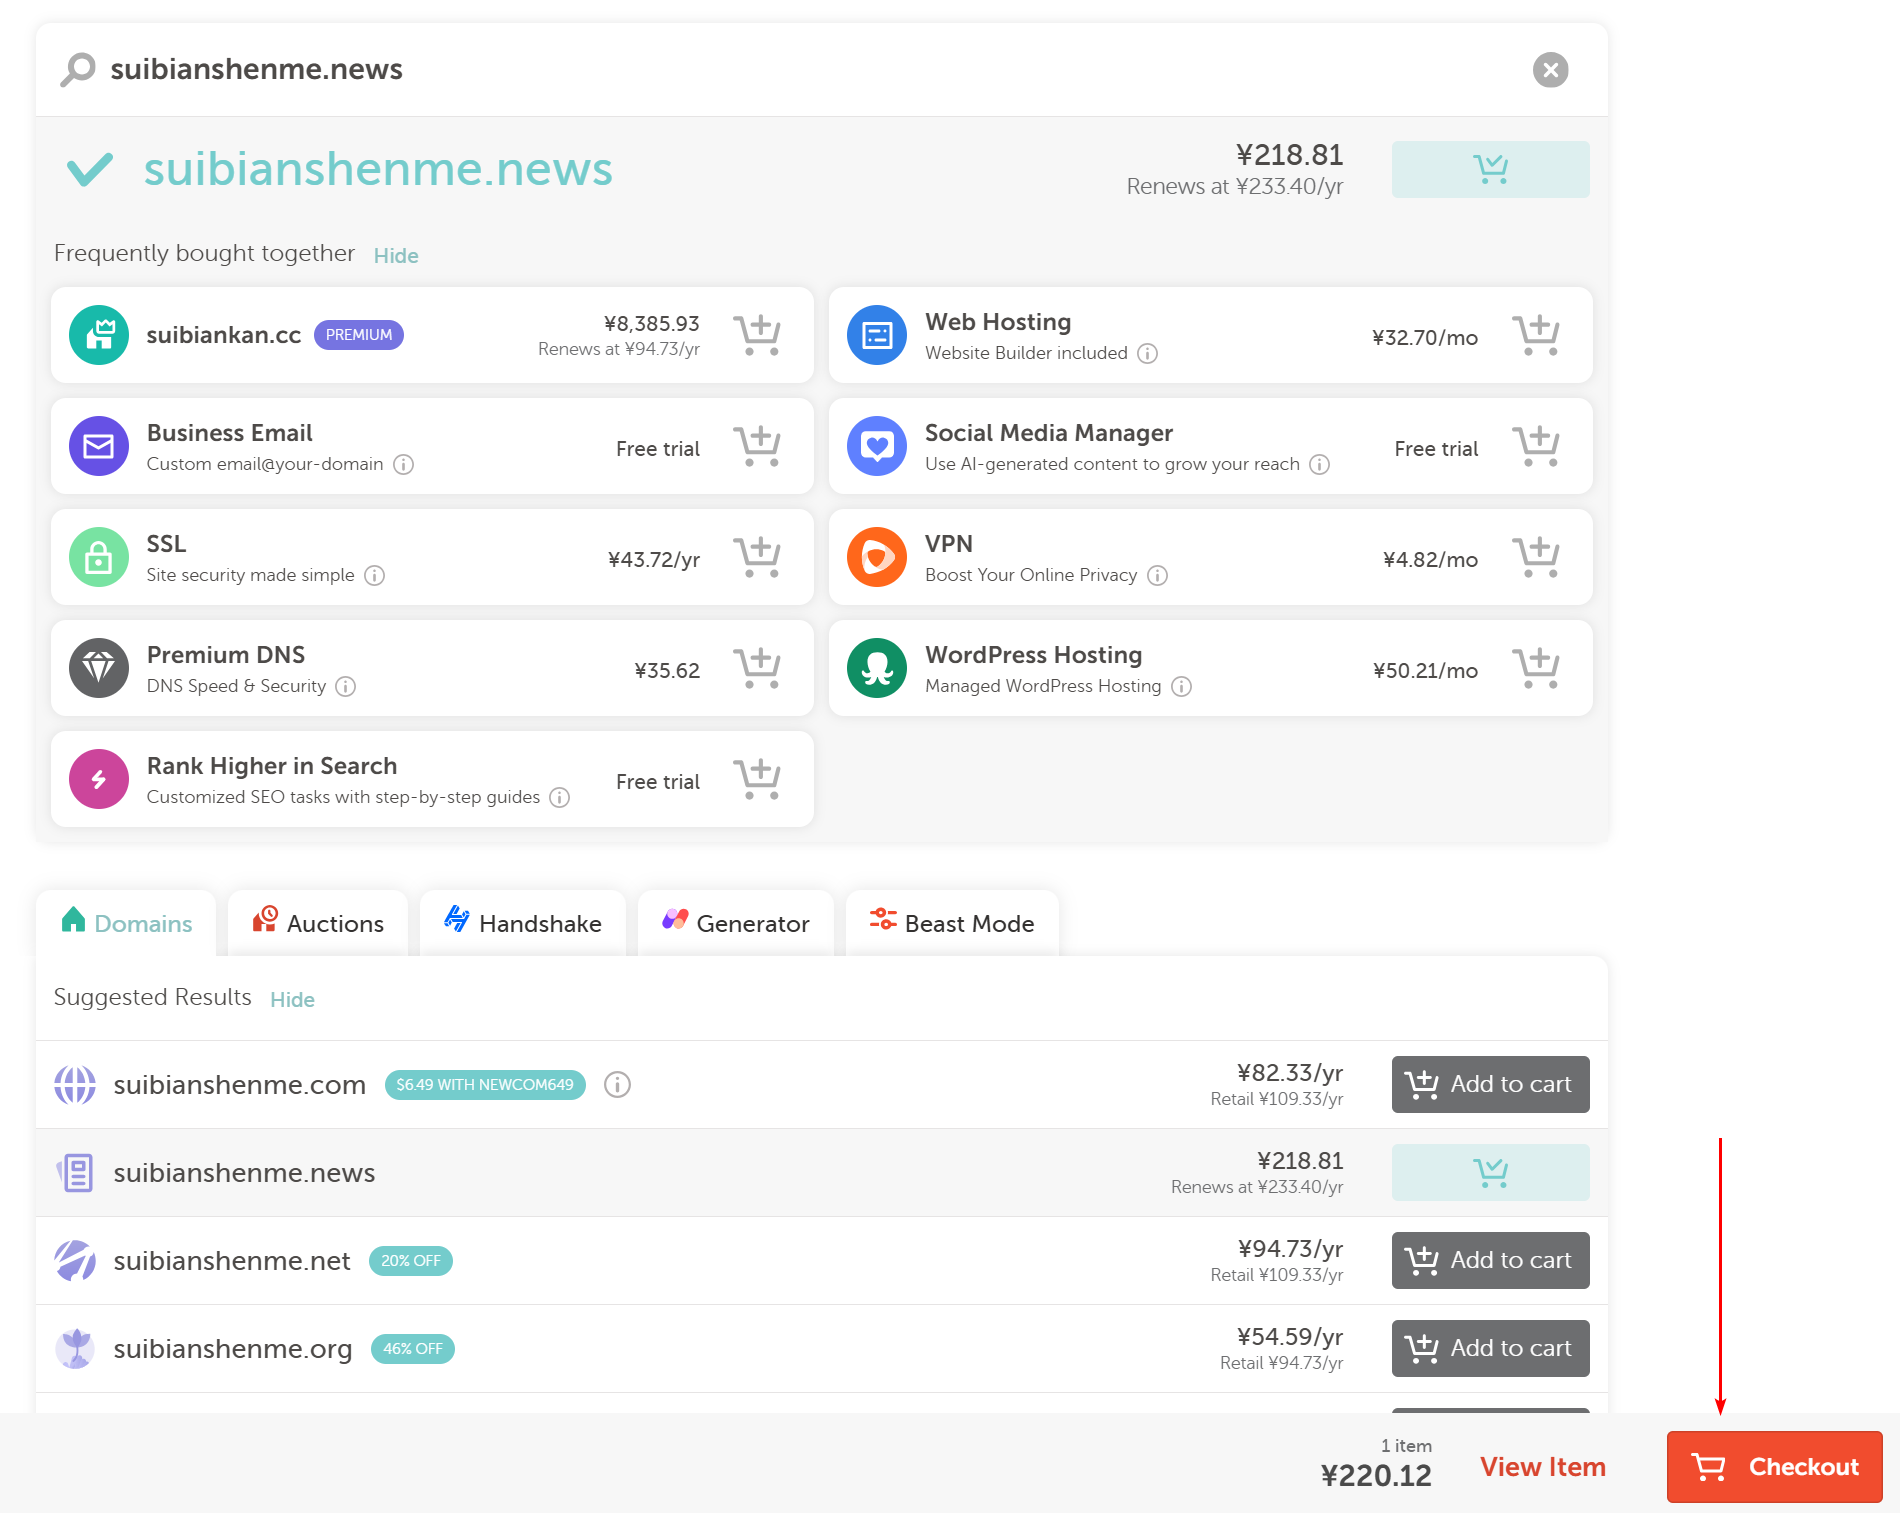Hide the Suggested Results list
Image resolution: width=1900 pixels, height=1513 pixels.
292,1000
